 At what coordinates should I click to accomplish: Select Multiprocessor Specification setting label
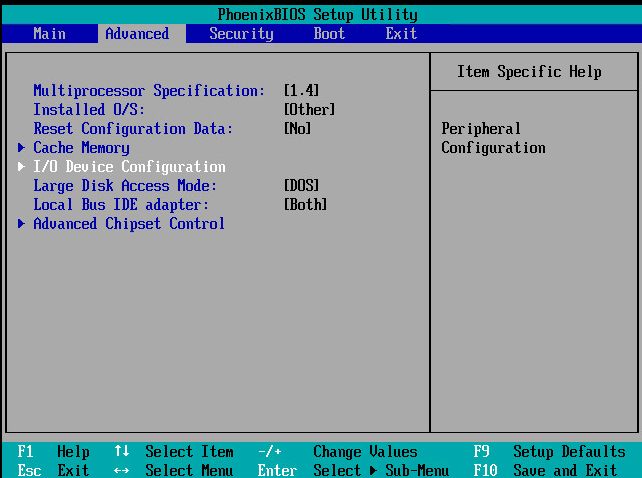click(x=149, y=91)
